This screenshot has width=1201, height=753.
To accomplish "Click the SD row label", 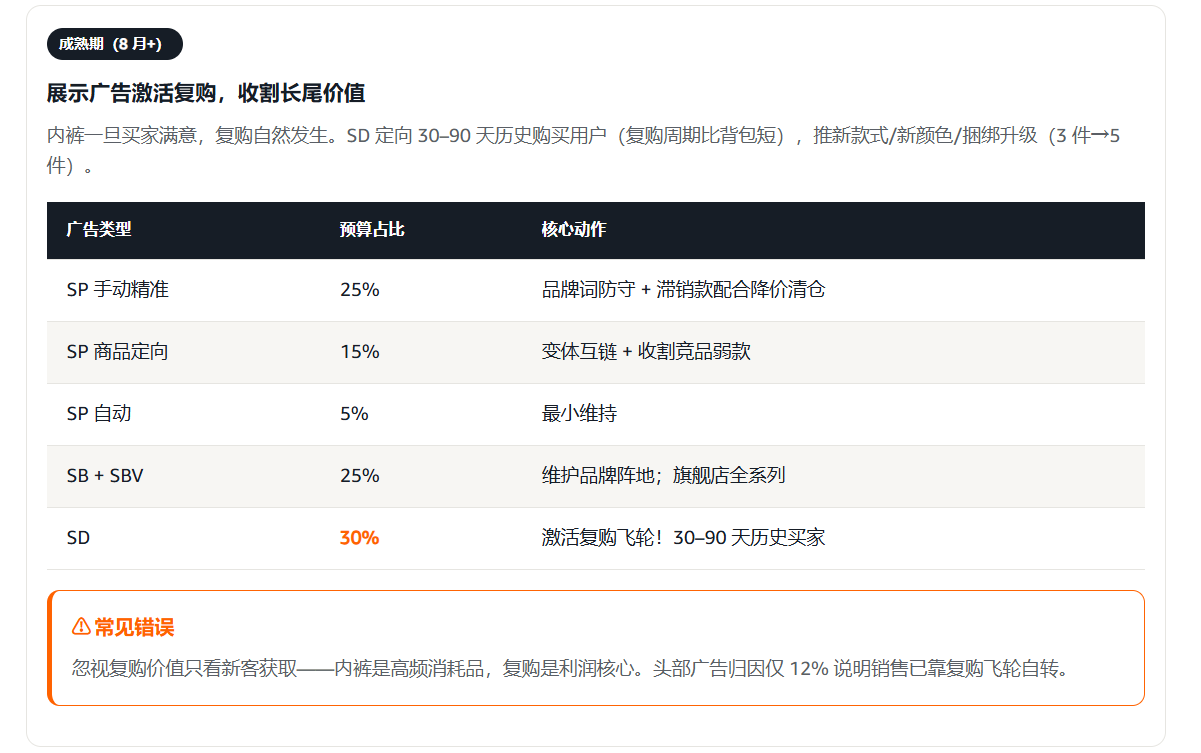I will (78, 538).
